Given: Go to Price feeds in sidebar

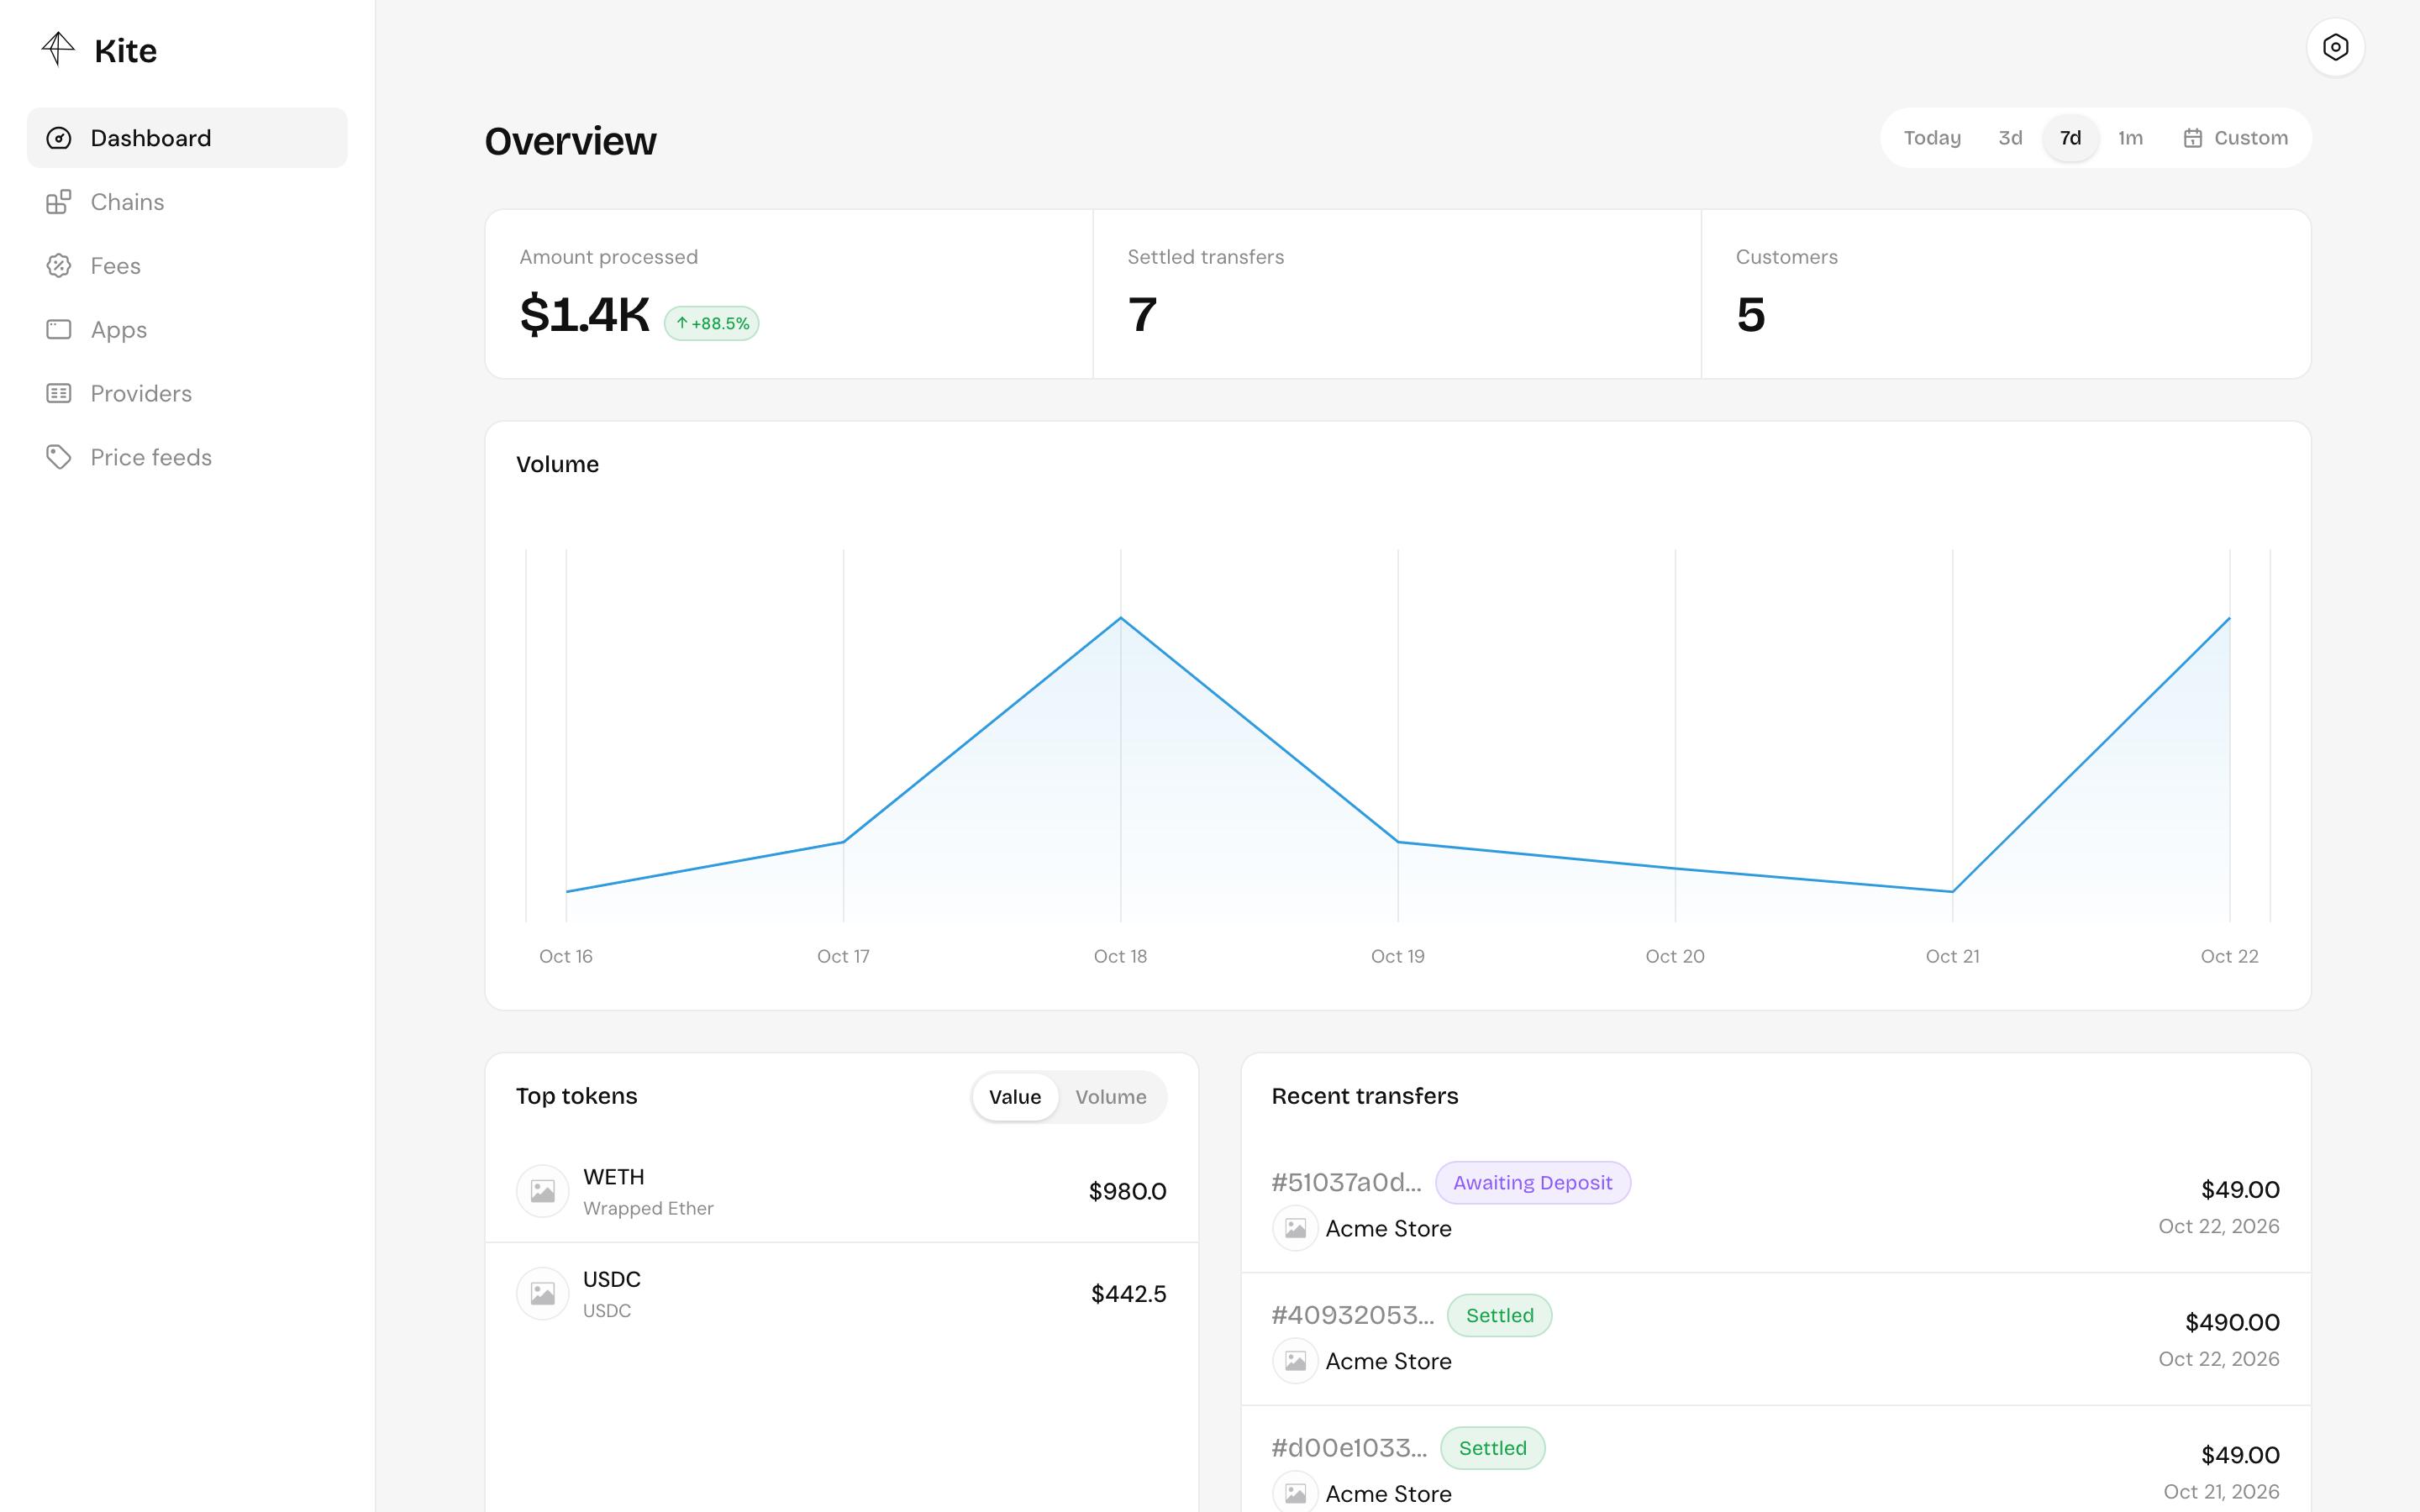Looking at the screenshot, I should [187, 457].
